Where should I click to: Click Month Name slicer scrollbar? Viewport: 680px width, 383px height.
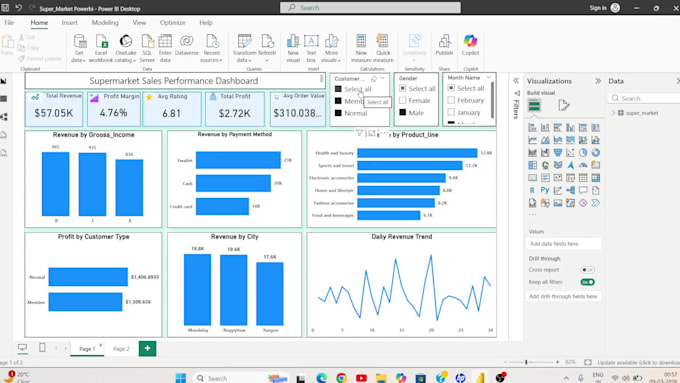pos(492,100)
